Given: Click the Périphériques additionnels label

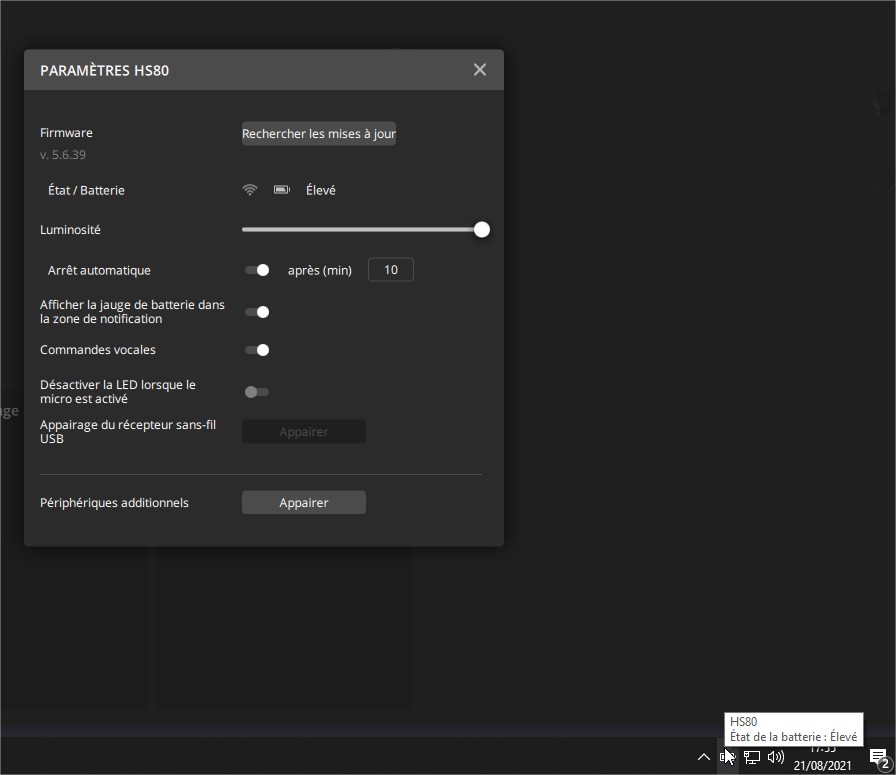Looking at the screenshot, I should tap(114, 503).
